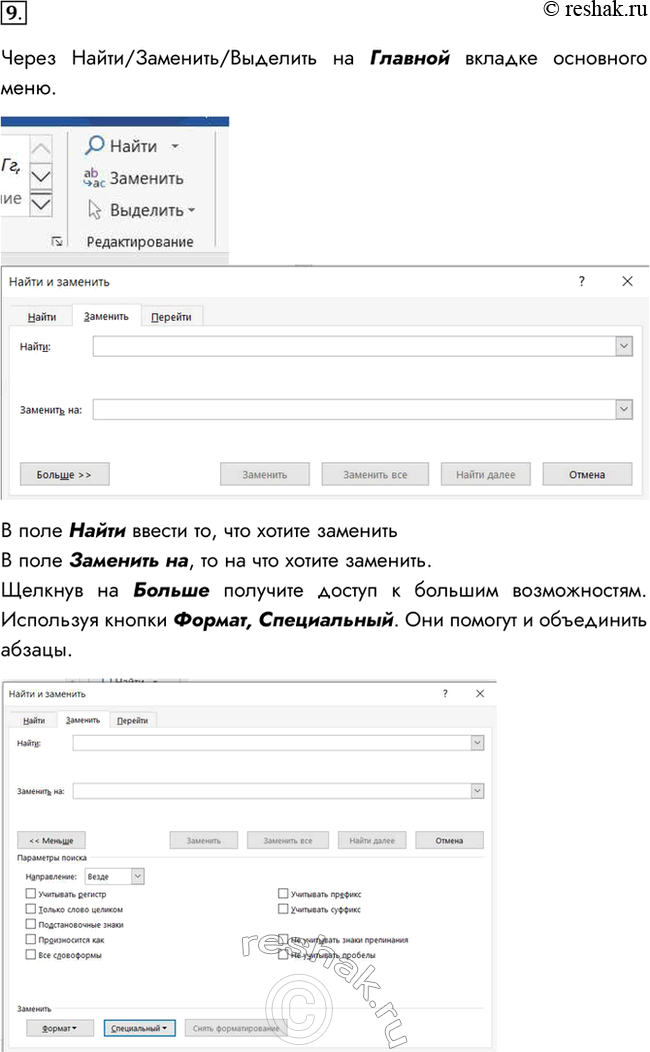Click the Заменить на field in the expanded dialog
The width and height of the screenshot is (650, 1052).
pyautogui.click(x=272, y=791)
